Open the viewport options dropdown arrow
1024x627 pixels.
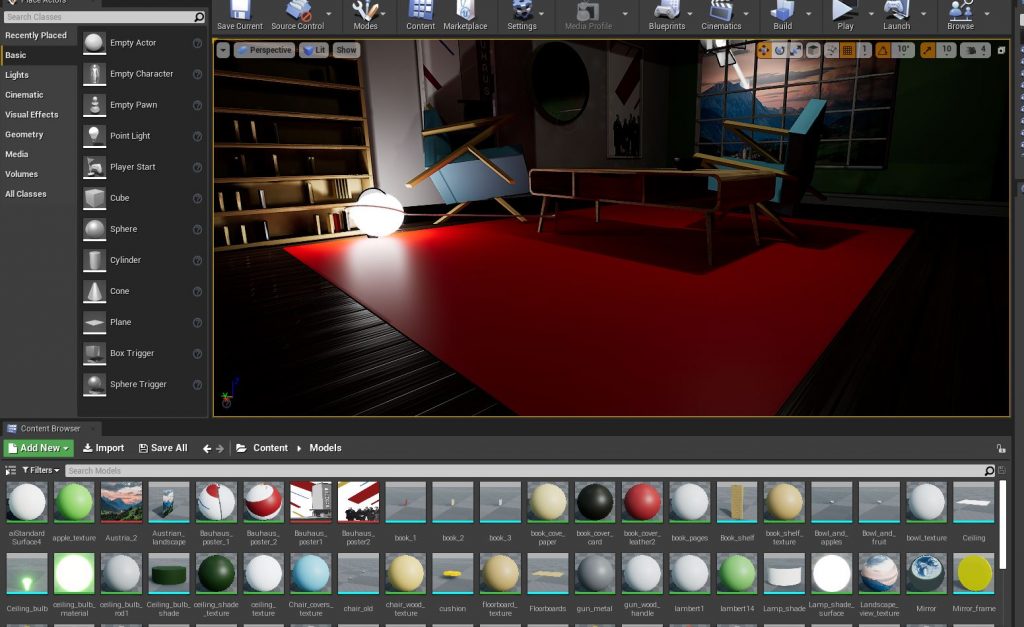(223, 50)
